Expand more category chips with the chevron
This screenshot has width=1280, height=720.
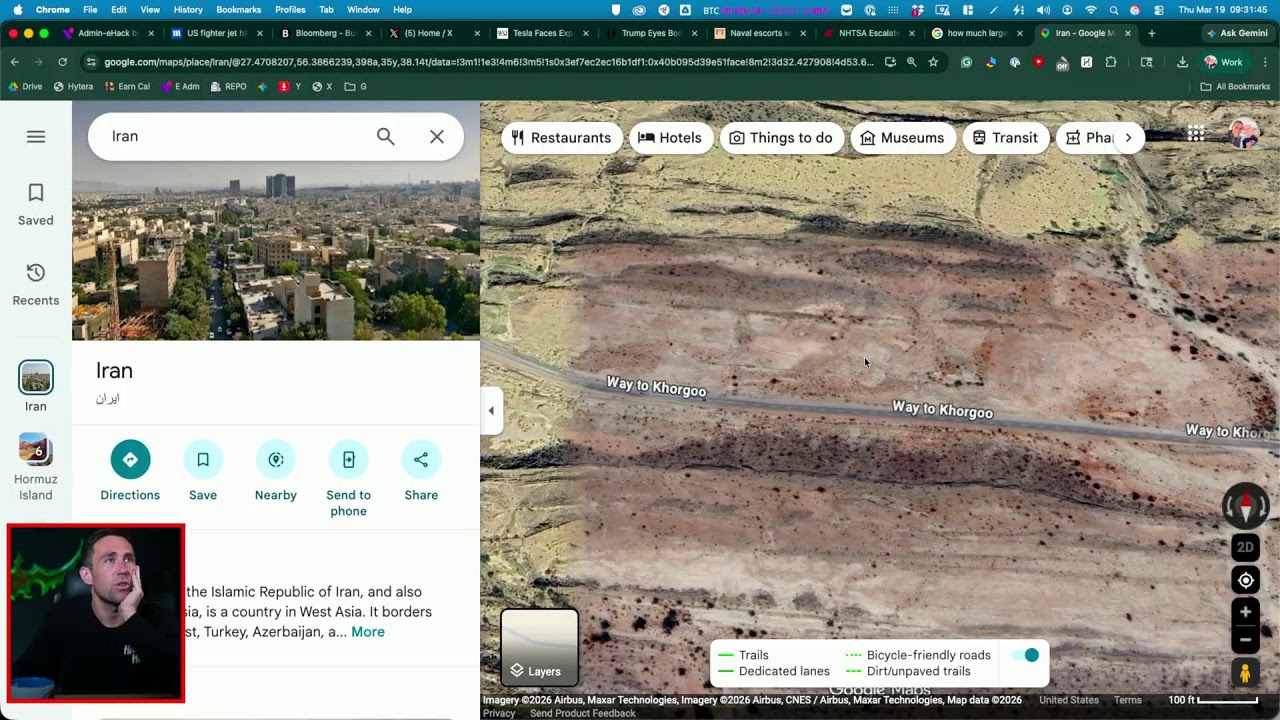point(1128,138)
